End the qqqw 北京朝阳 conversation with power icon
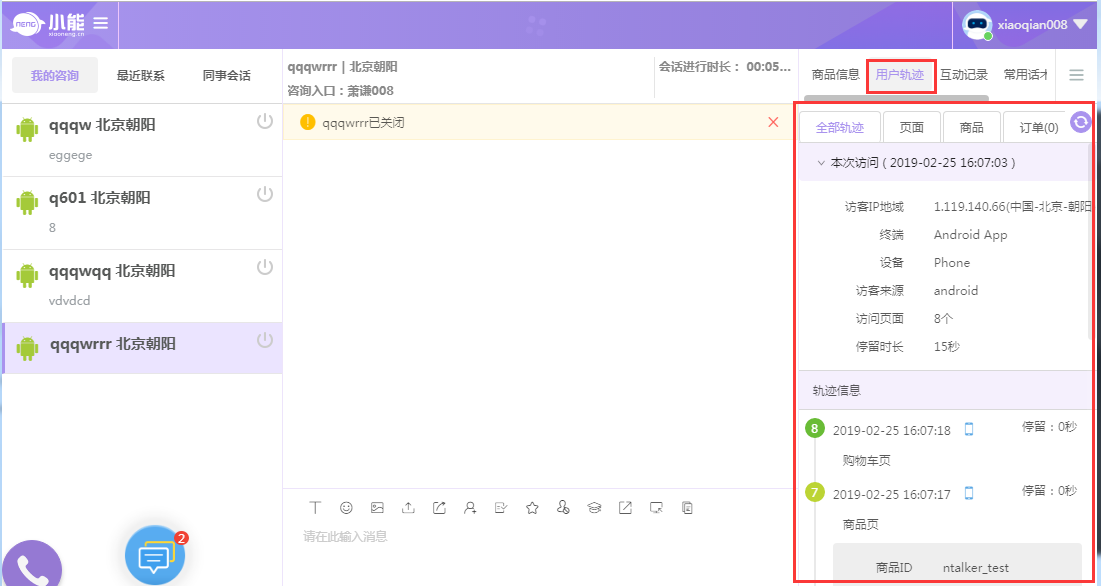This screenshot has height=586, width=1101. pyautogui.click(x=265, y=121)
